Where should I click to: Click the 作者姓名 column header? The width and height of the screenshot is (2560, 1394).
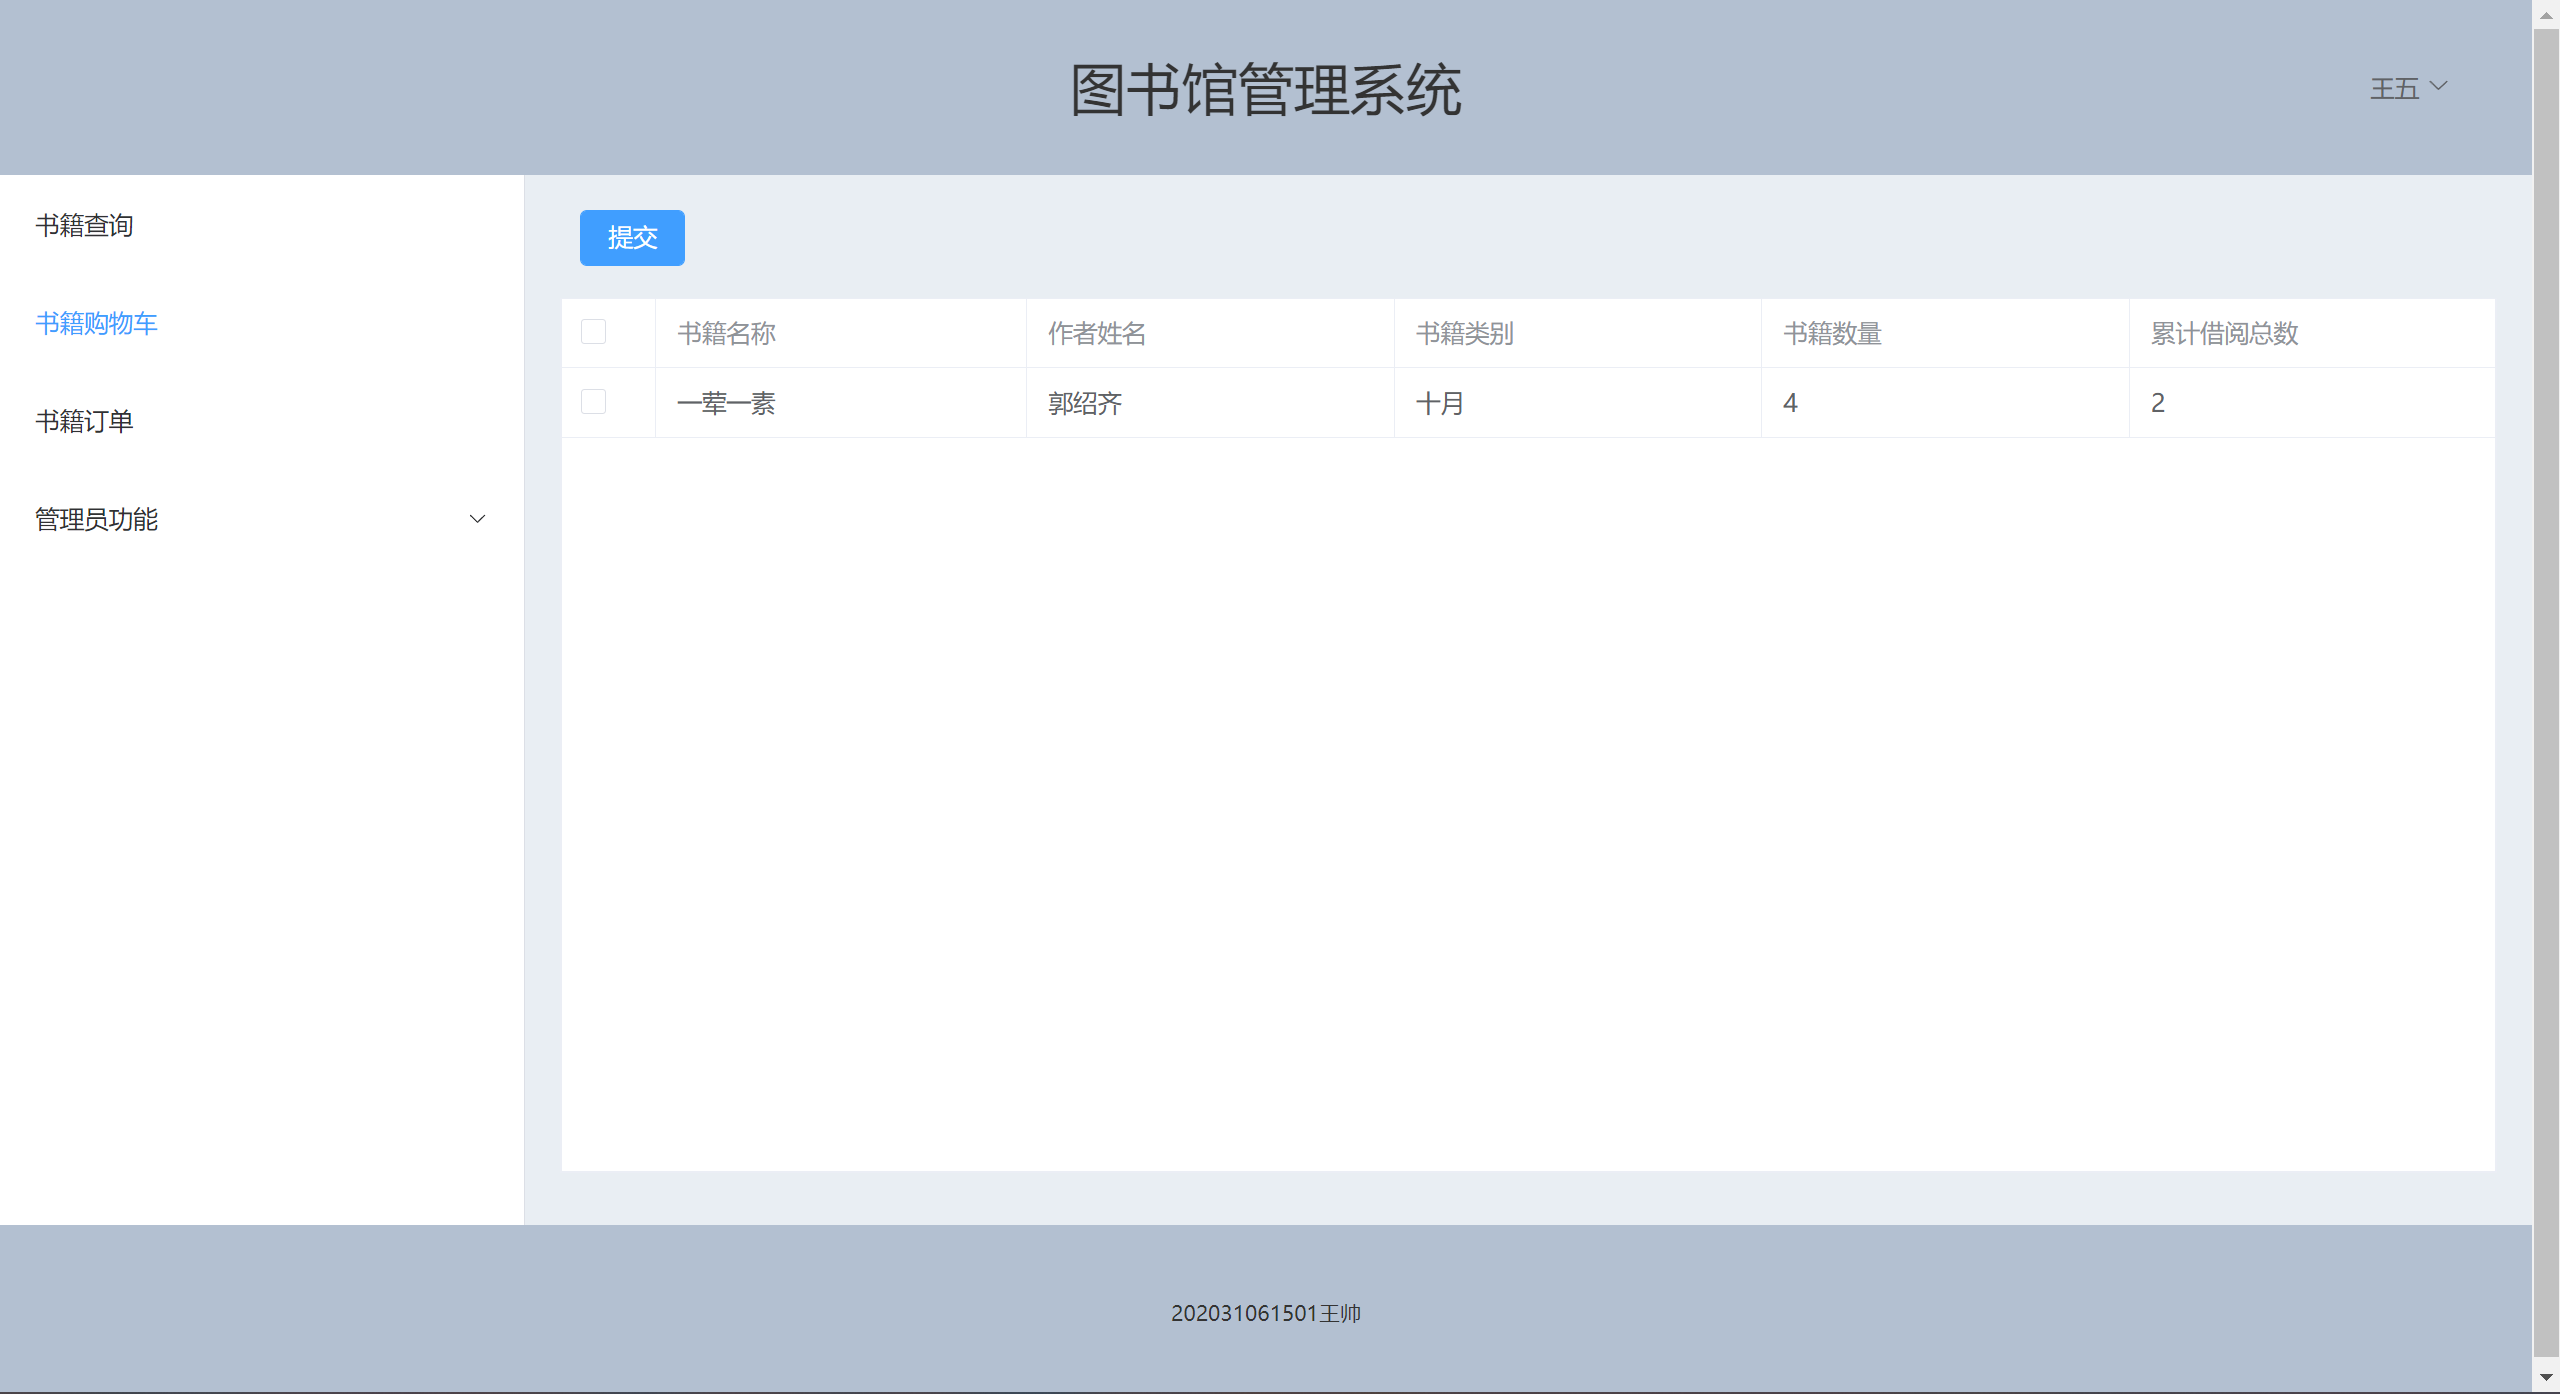click(1097, 333)
